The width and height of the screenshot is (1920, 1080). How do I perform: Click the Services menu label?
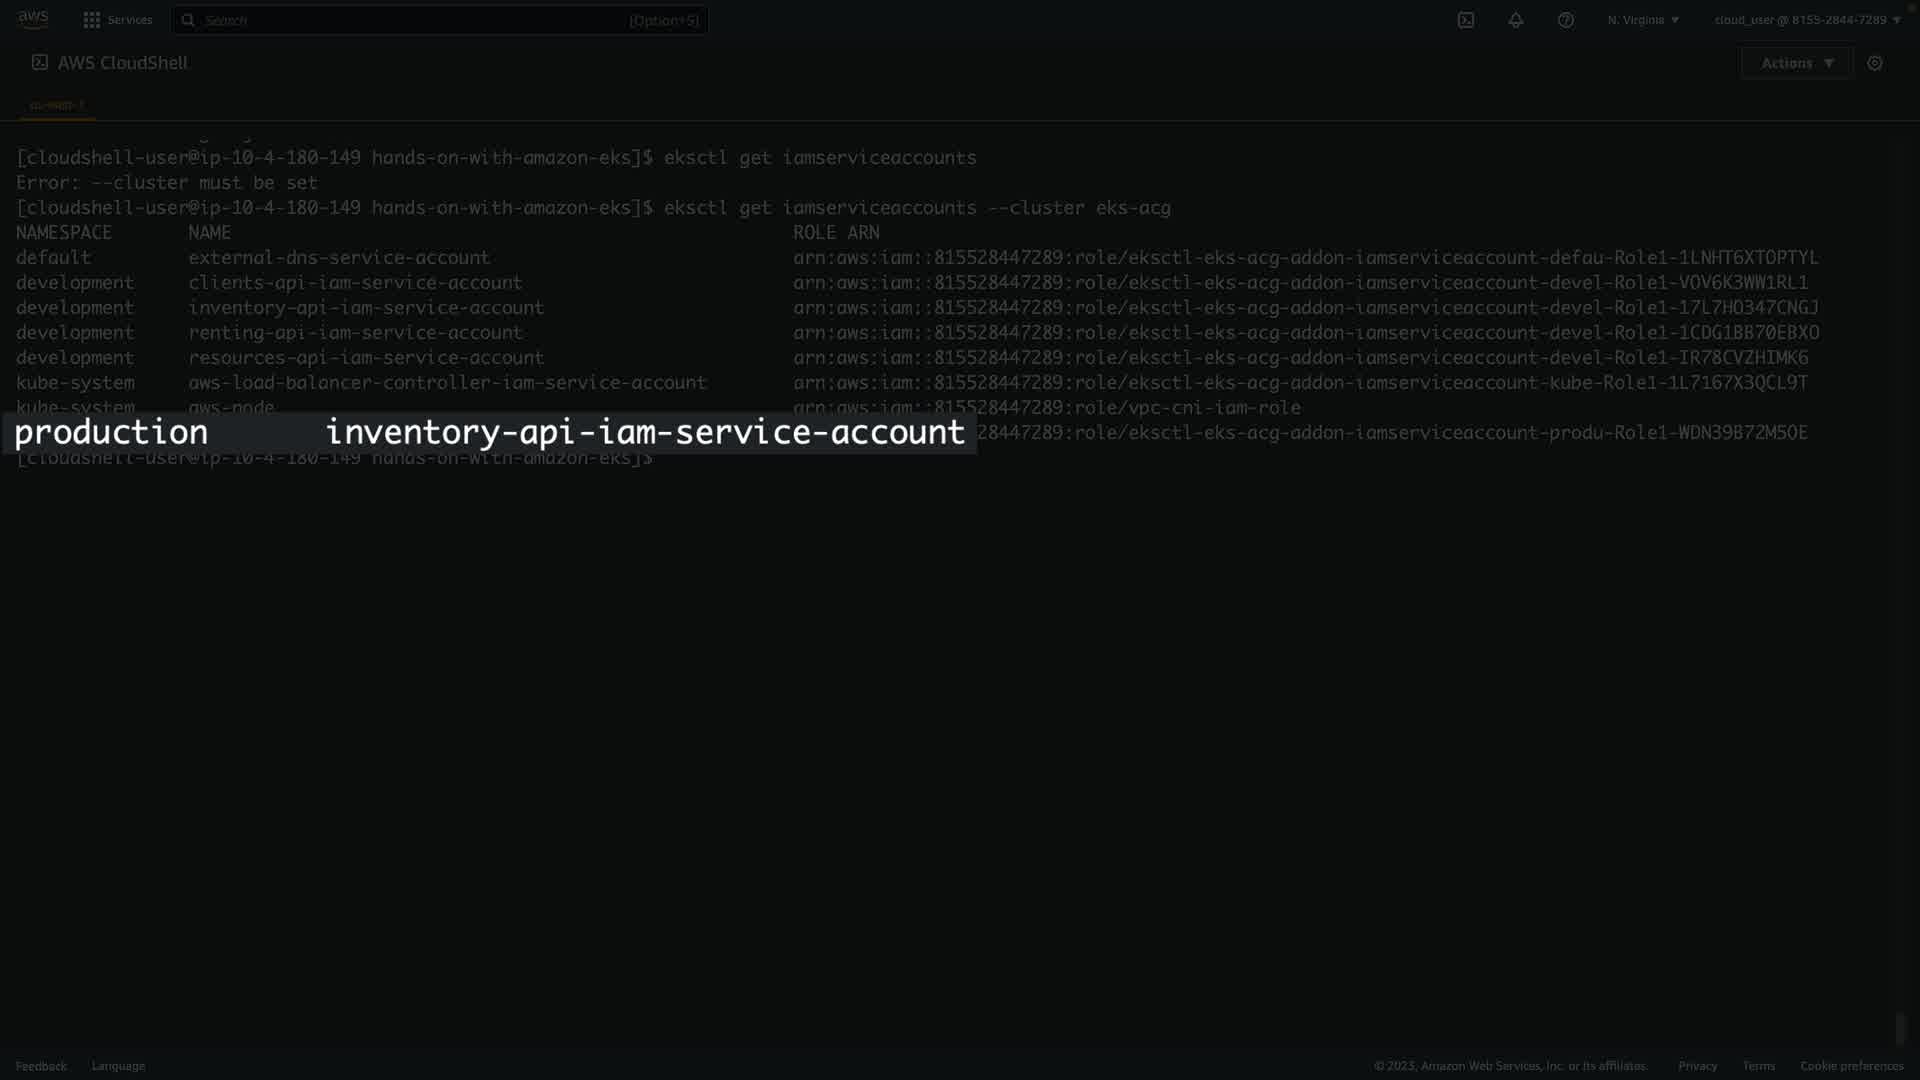coord(130,20)
